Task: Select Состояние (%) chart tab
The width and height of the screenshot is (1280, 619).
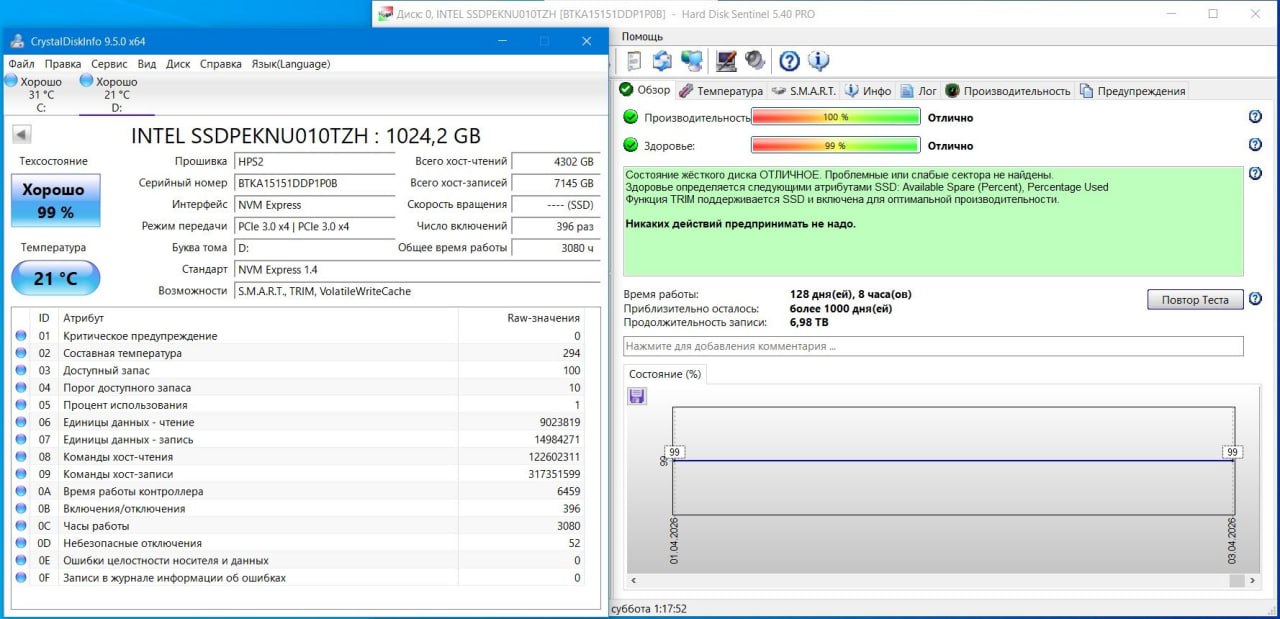Action: (665, 374)
